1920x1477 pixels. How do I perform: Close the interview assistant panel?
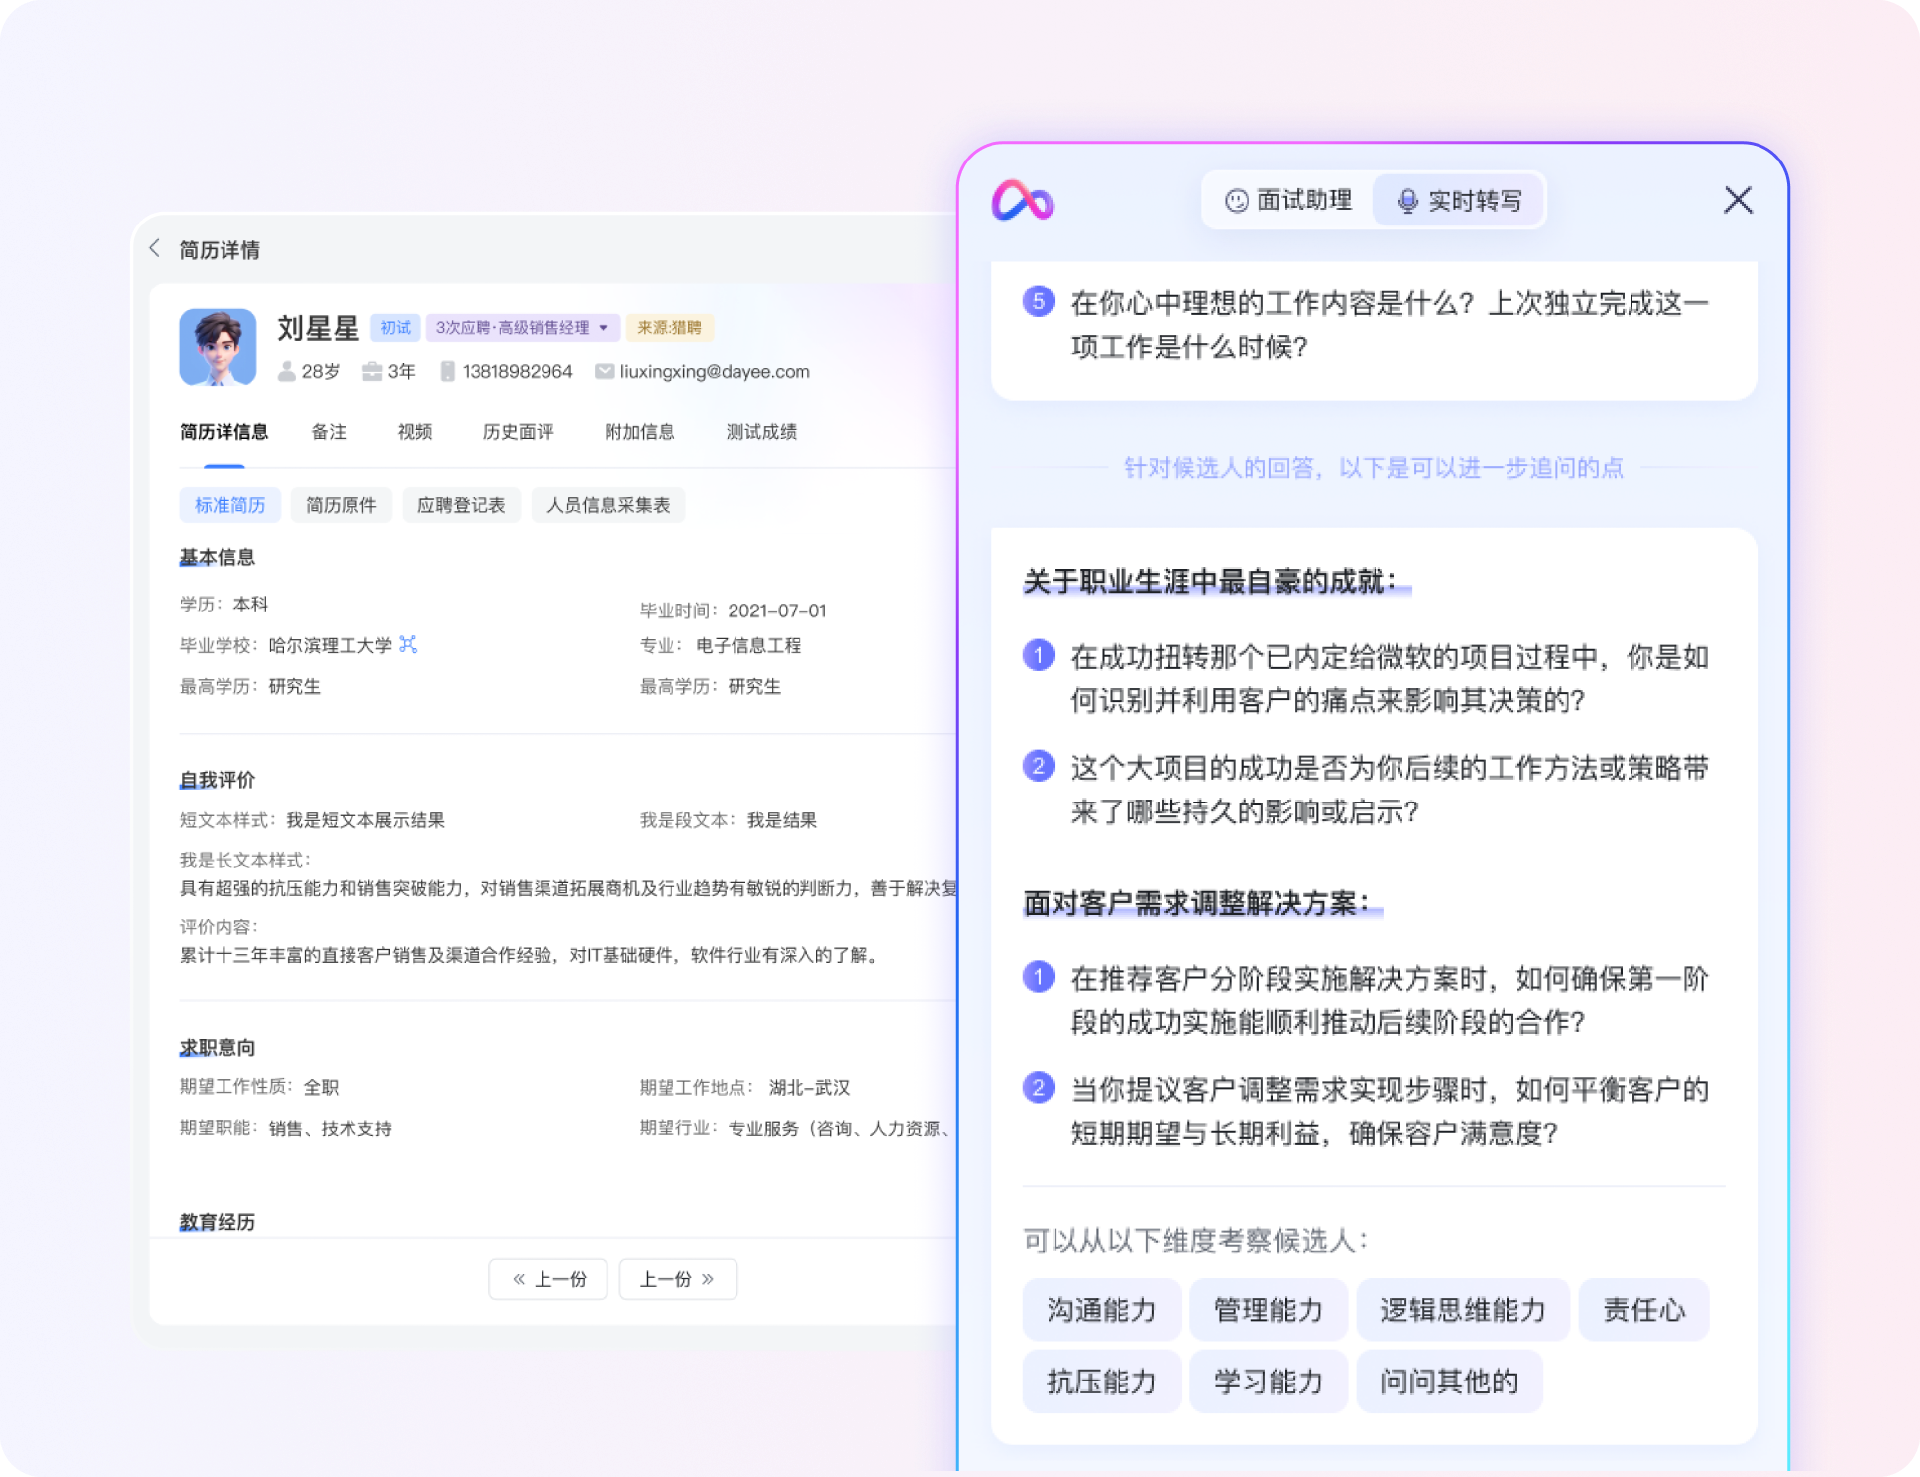(1738, 200)
